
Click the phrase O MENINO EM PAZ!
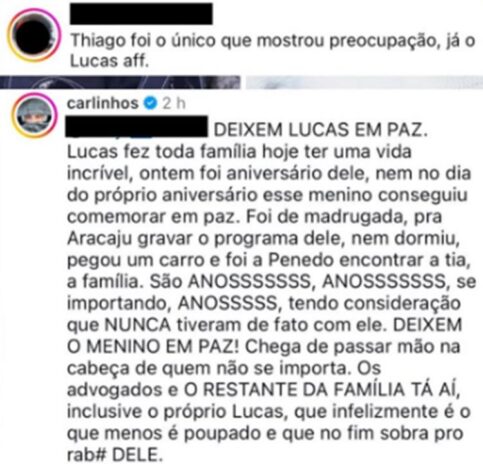coord(153,347)
